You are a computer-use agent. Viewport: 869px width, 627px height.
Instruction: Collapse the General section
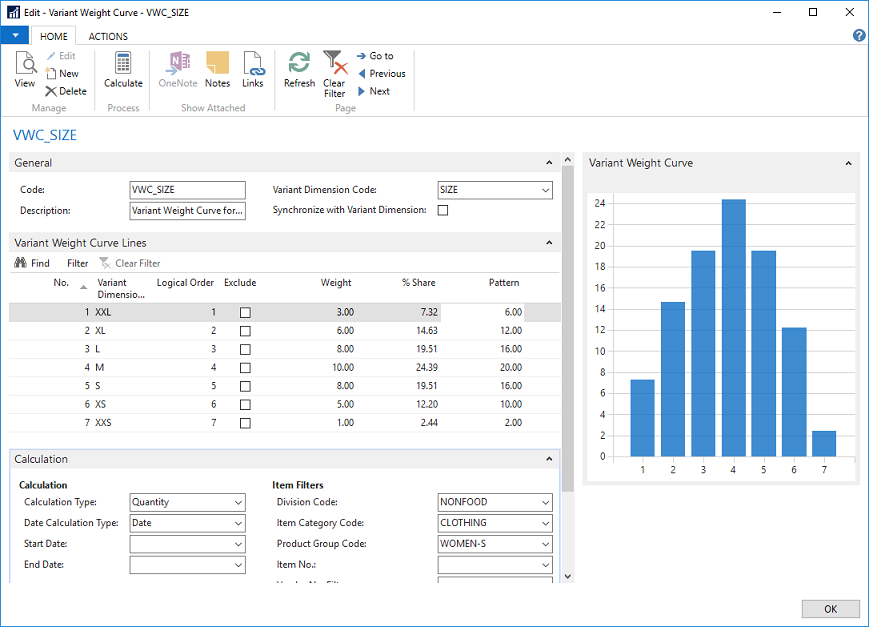point(548,163)
